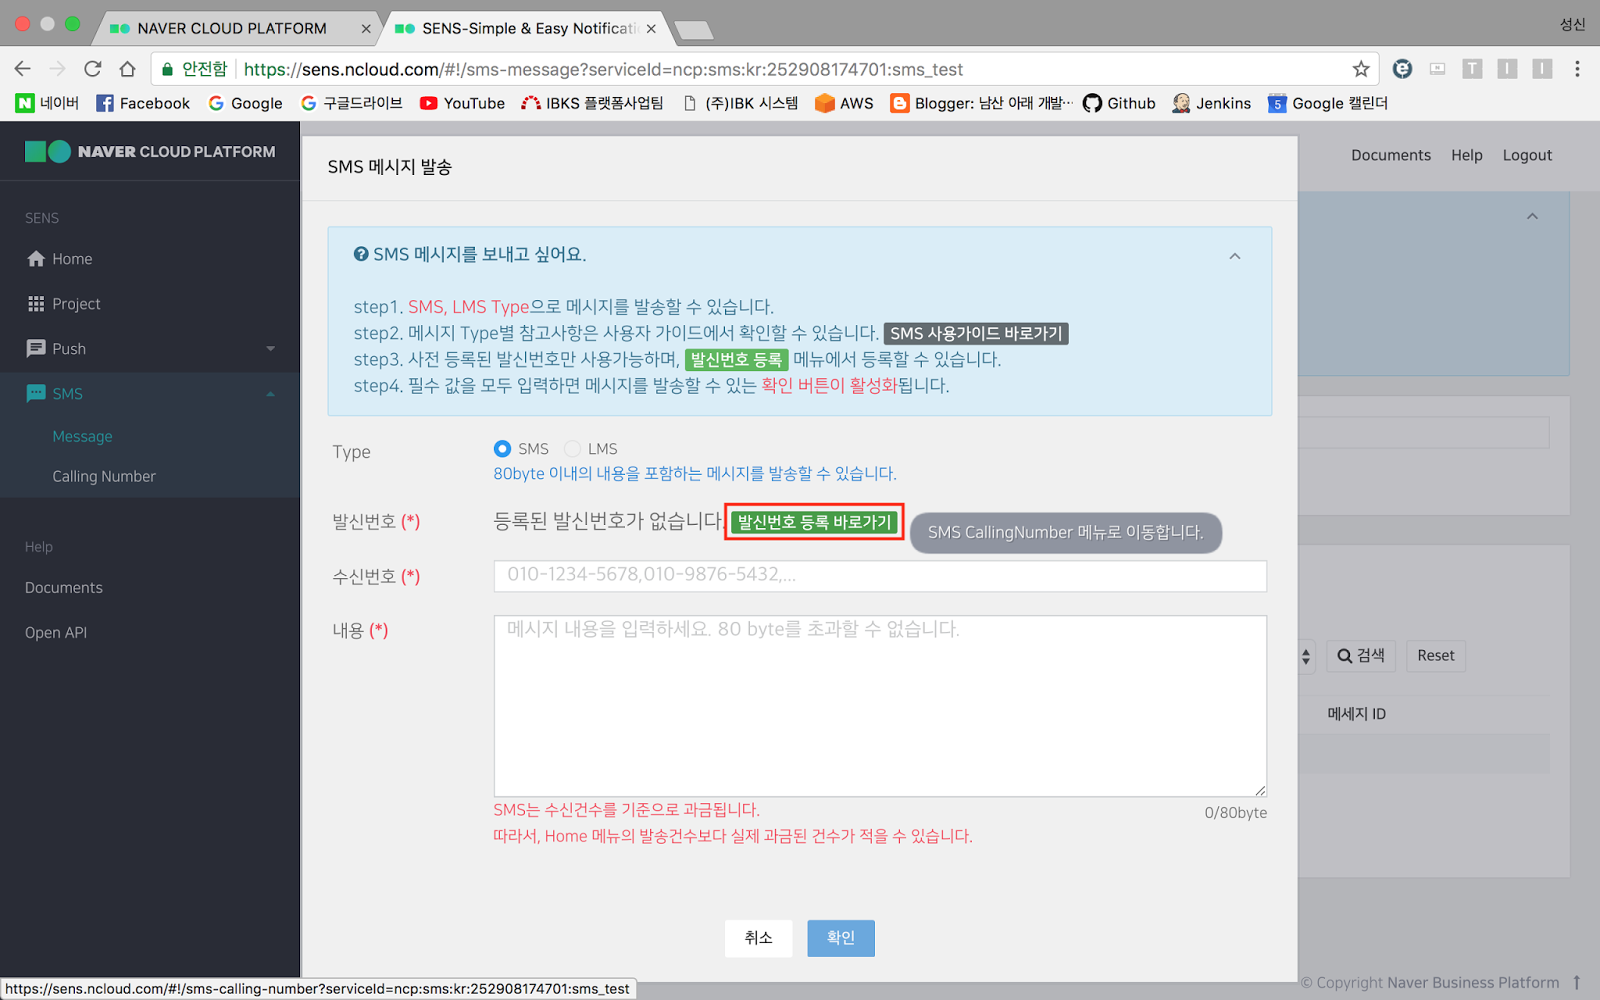Click the SMS 사용가이드 바로가기 button
The image size is (1600, 1000).
976,333
